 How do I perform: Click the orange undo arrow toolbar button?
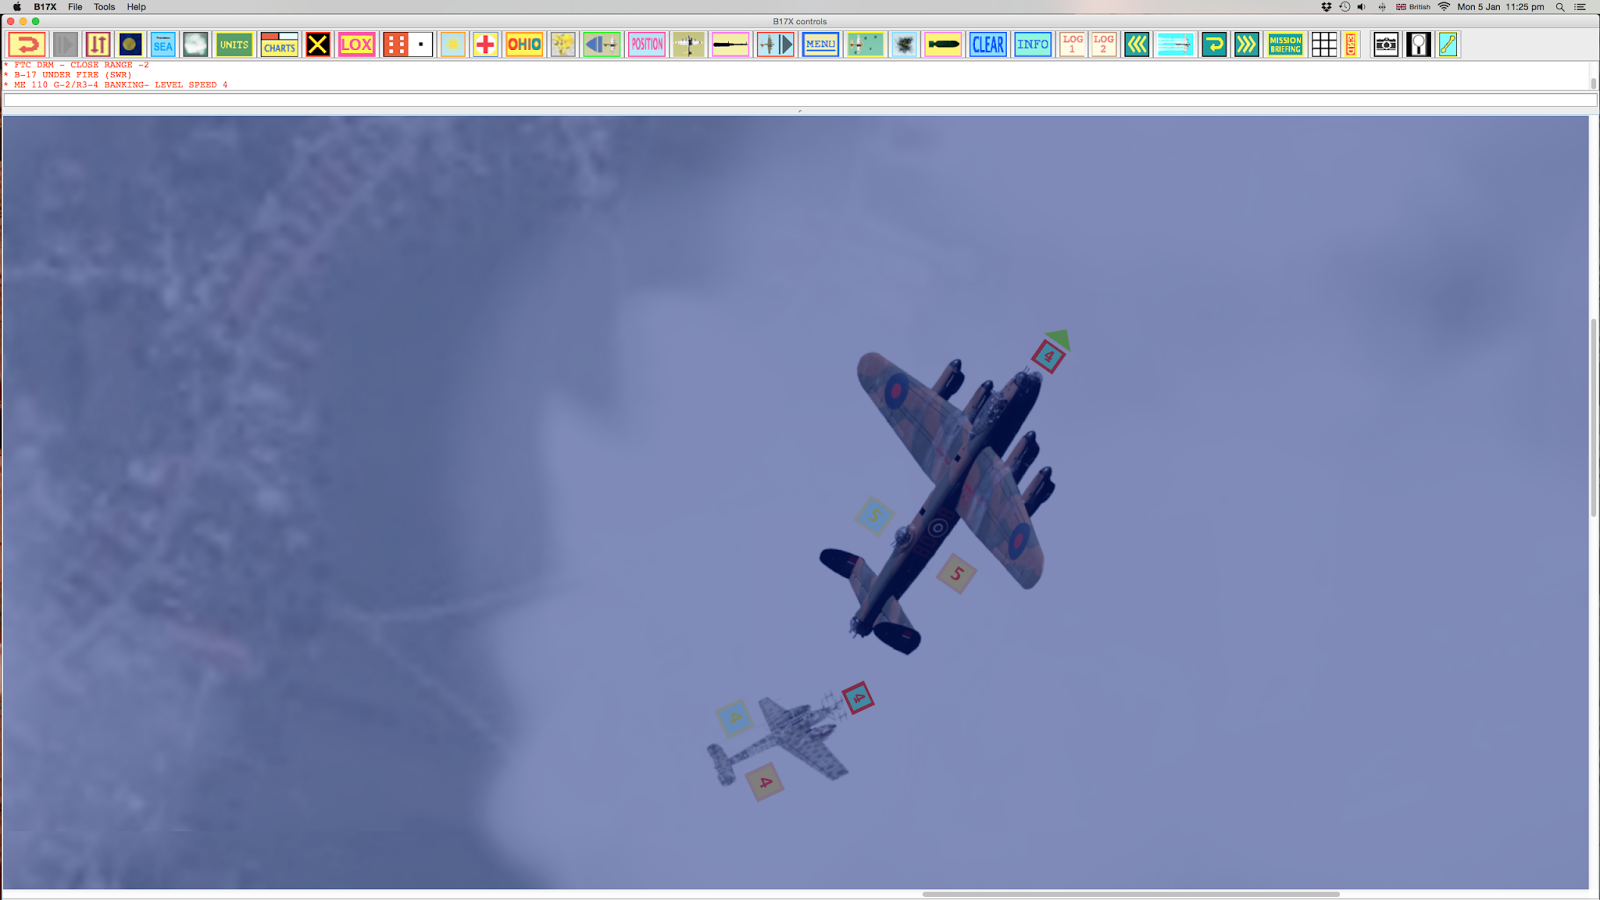[x=27, y=44]
